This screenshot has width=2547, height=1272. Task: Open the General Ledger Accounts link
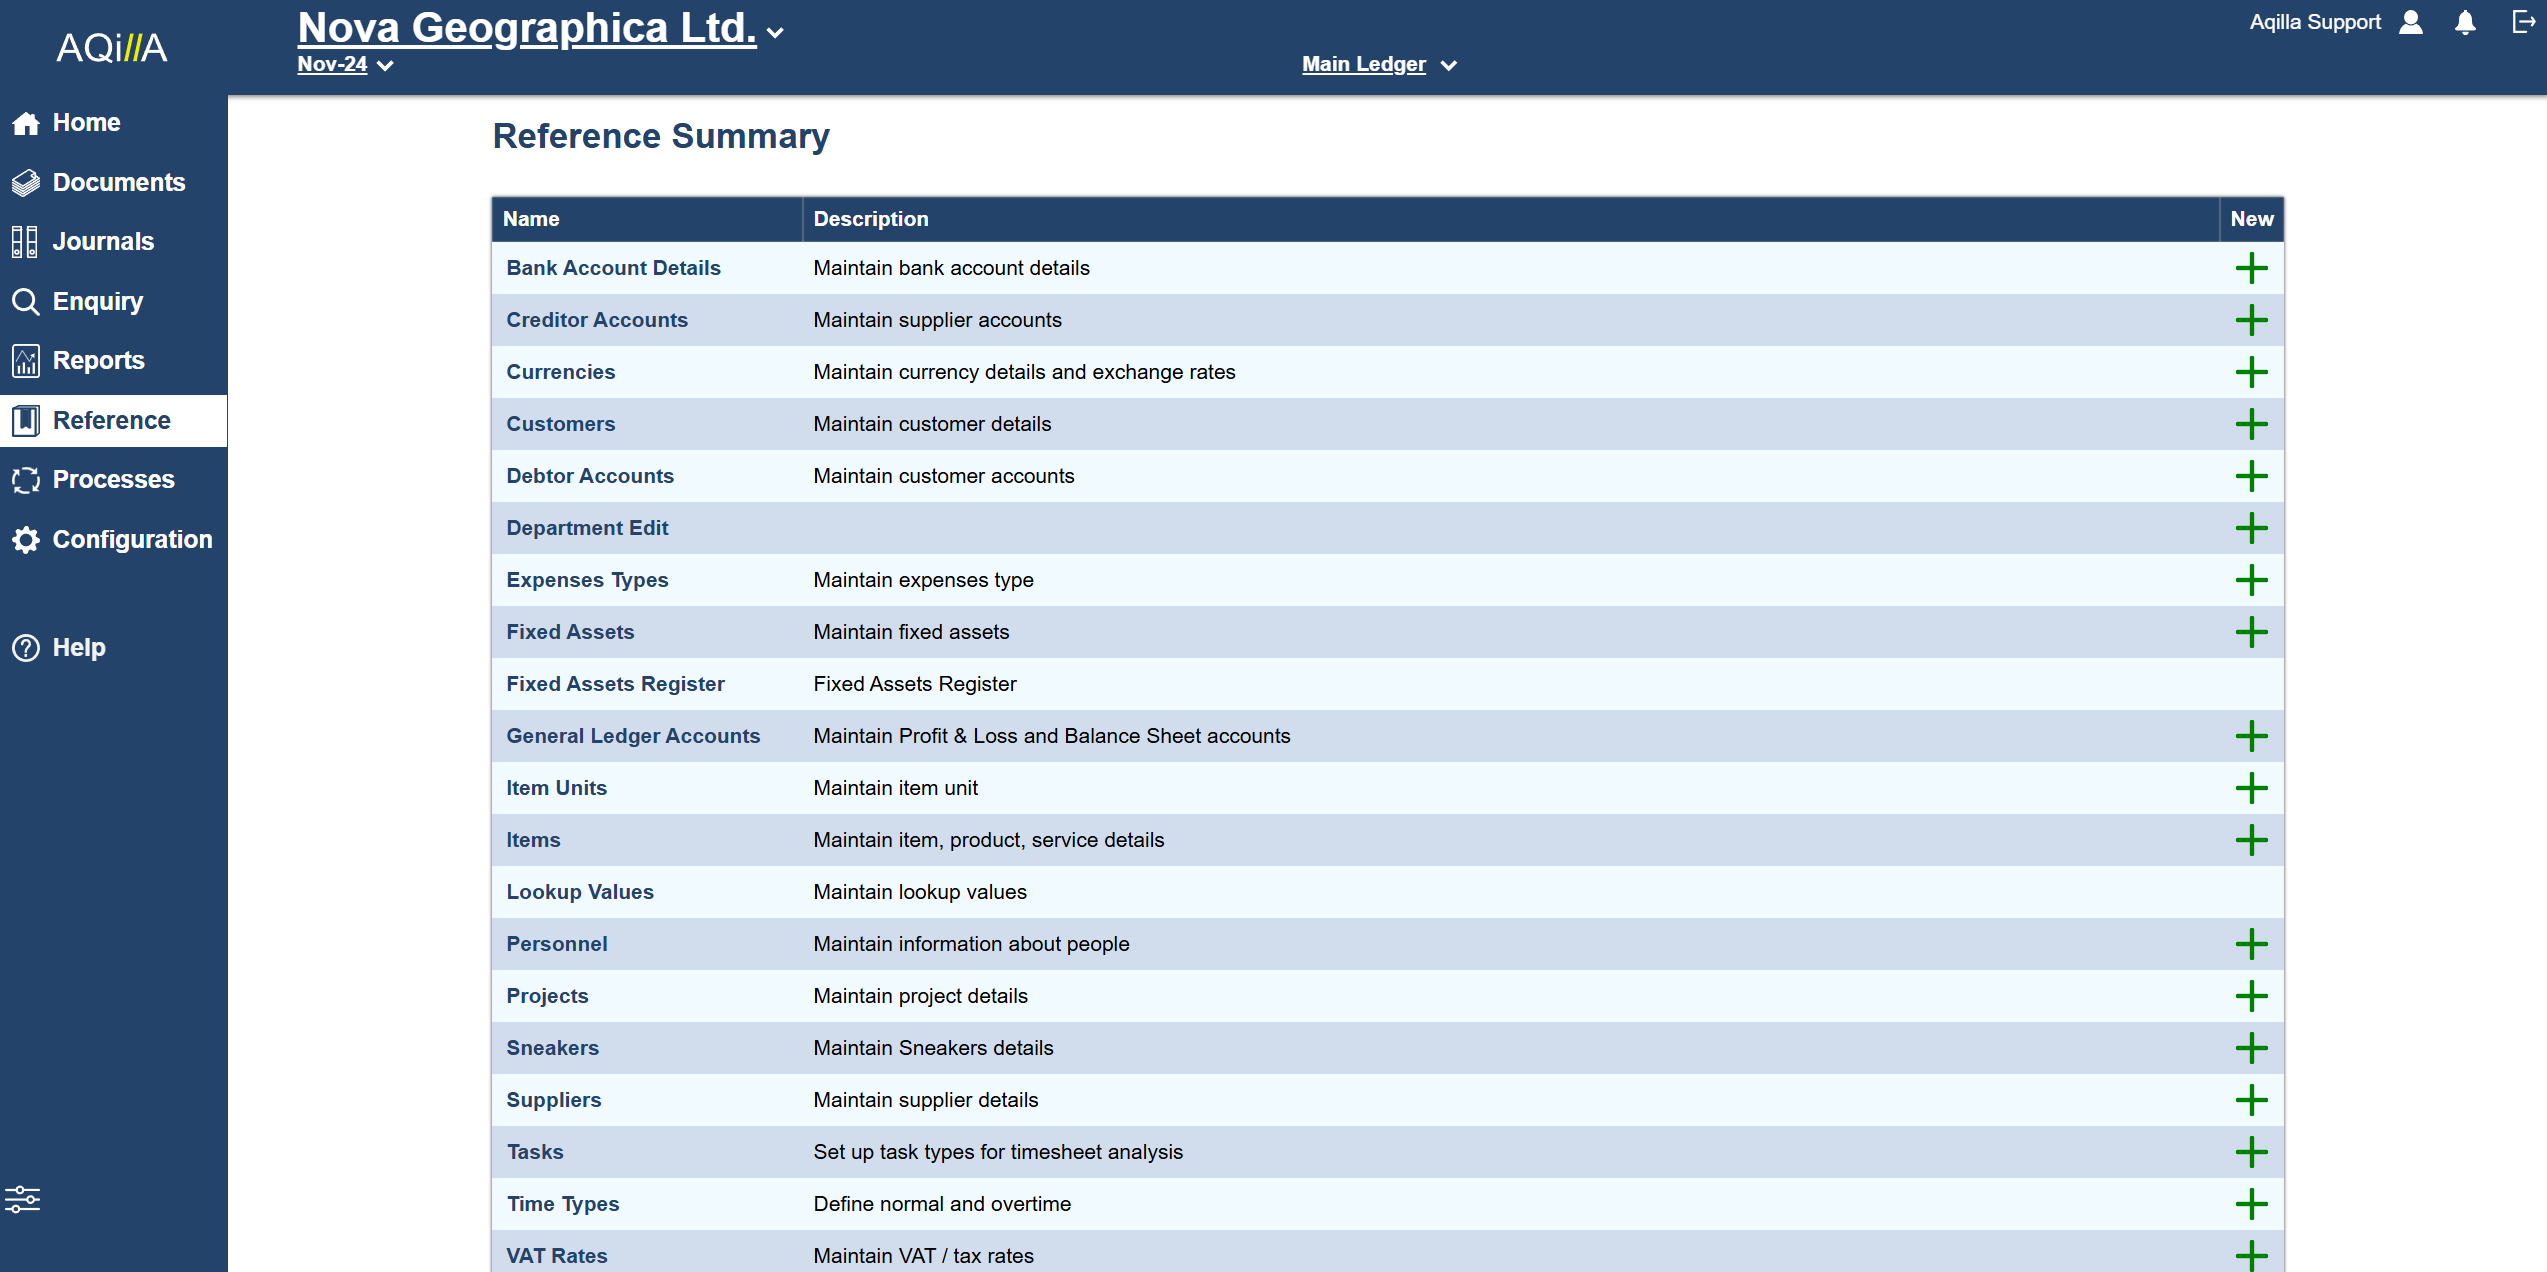(x=633, y=736)
